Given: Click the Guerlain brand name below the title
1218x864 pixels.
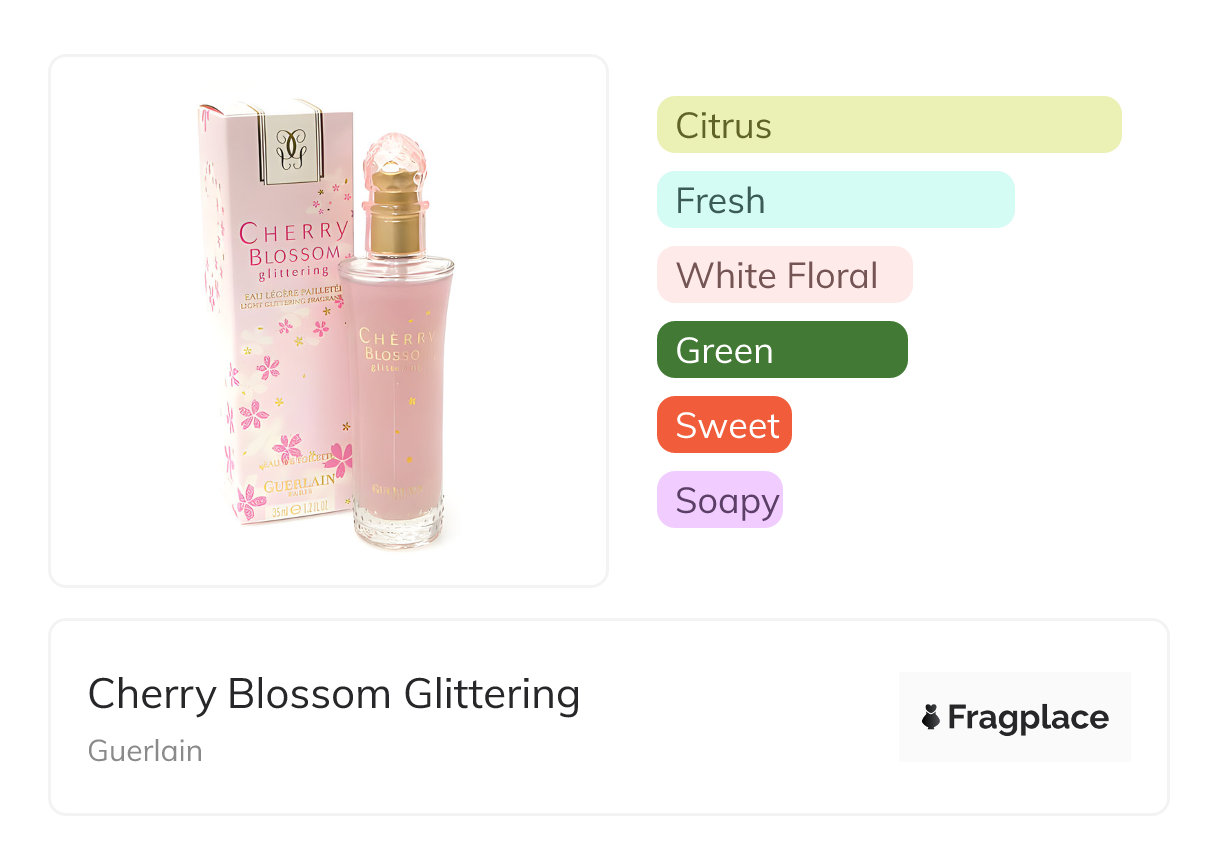Looking at the screenshot, I should [145, 751].
